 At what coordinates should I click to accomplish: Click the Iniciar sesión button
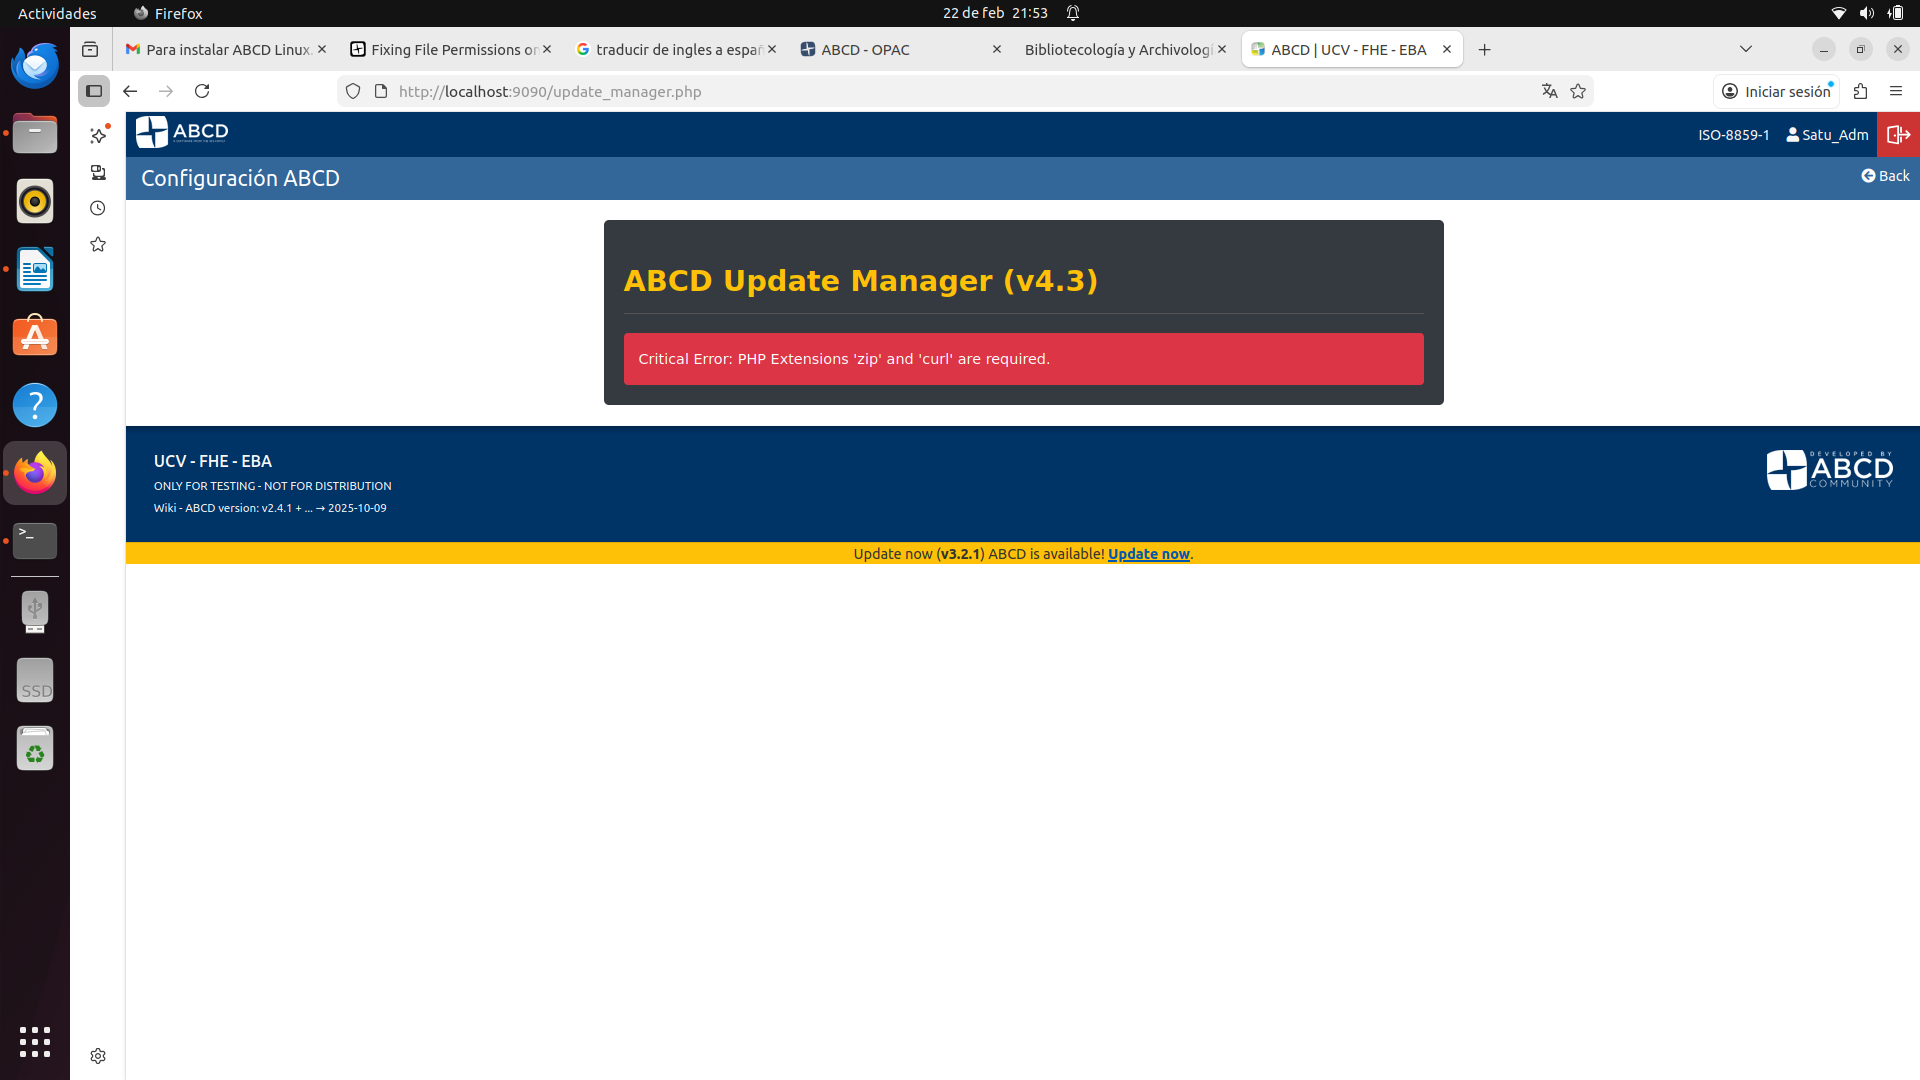click(1776, 91)
